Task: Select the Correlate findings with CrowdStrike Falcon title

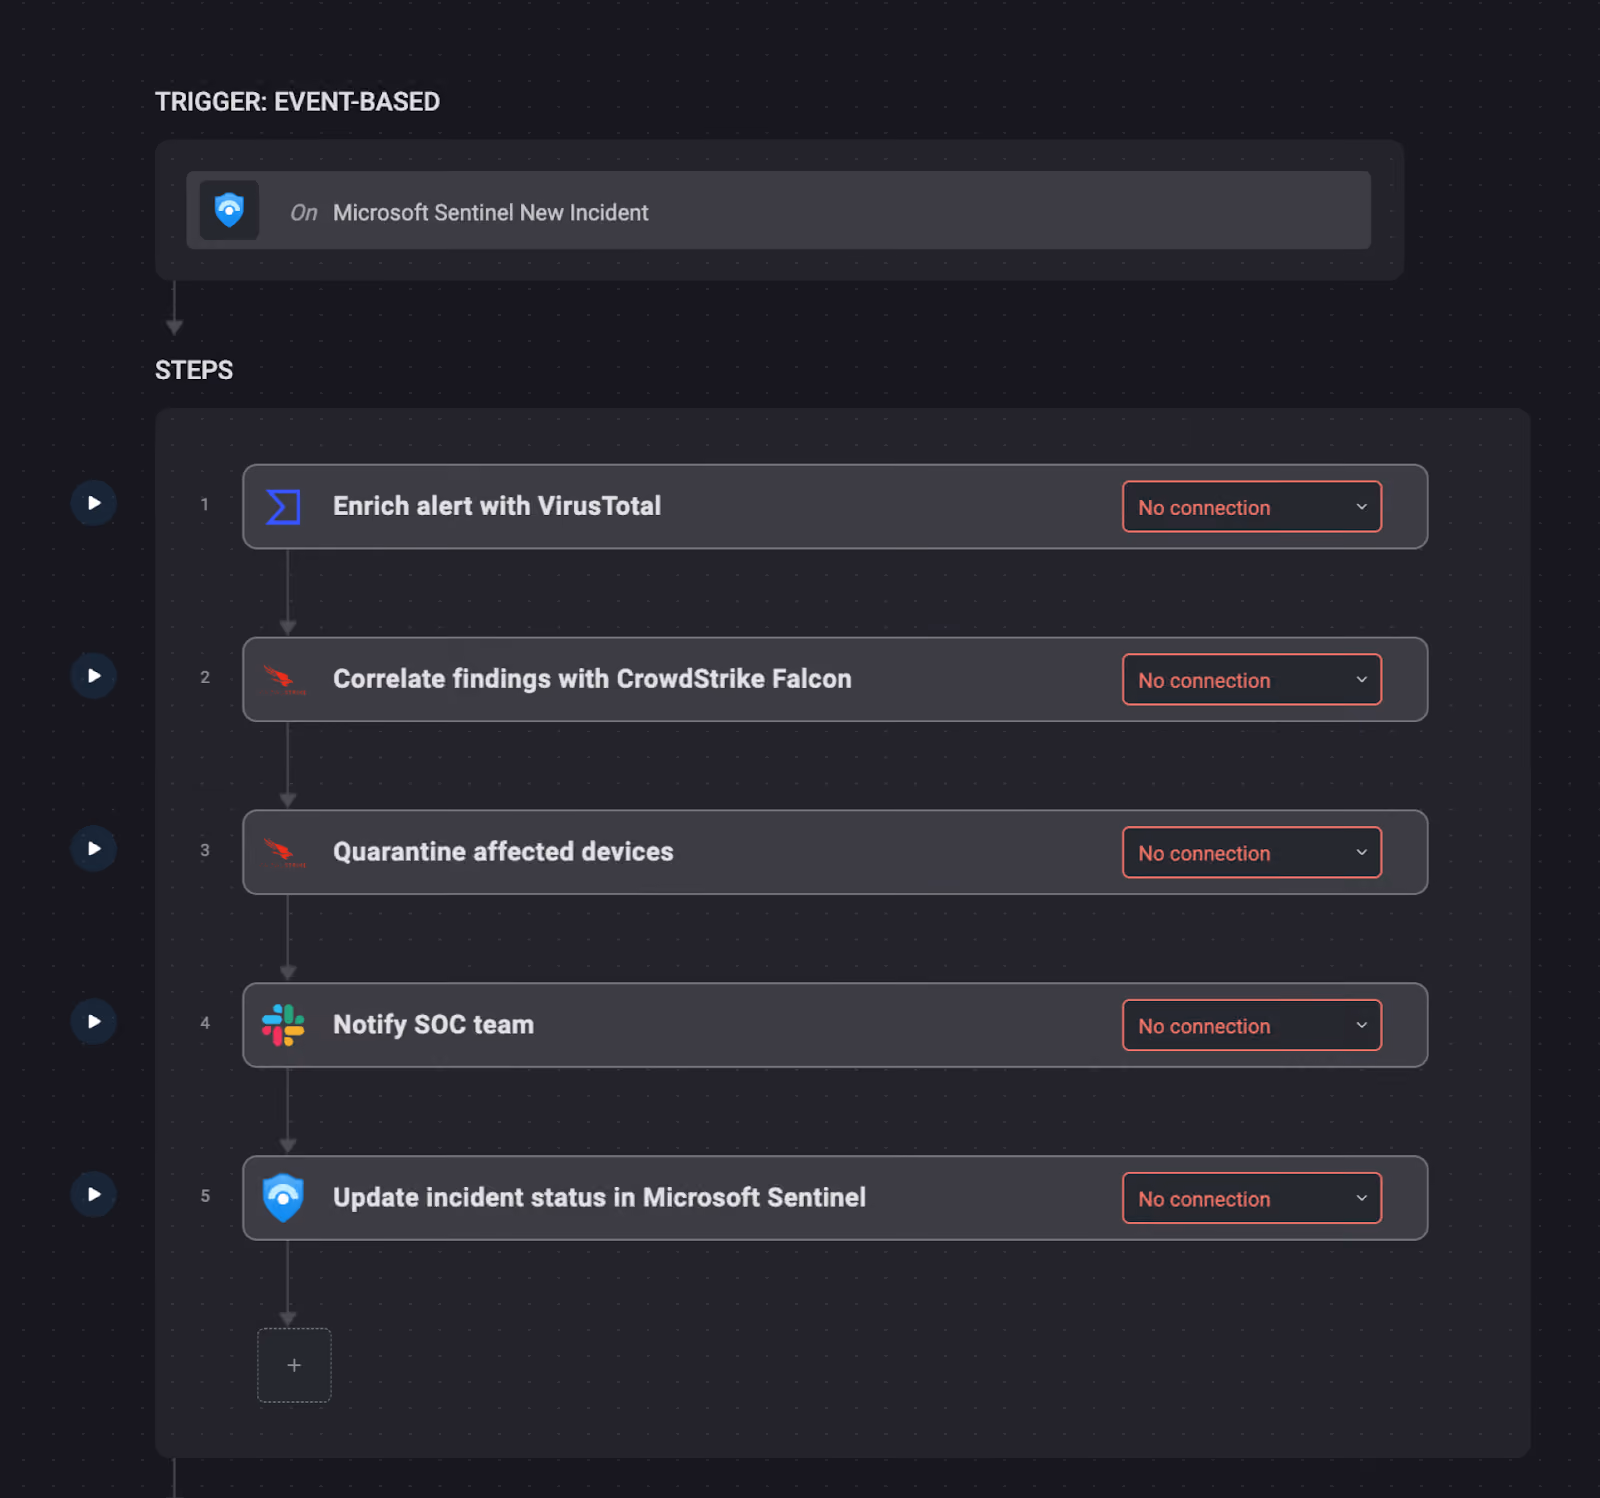Action: click(592, 679)
